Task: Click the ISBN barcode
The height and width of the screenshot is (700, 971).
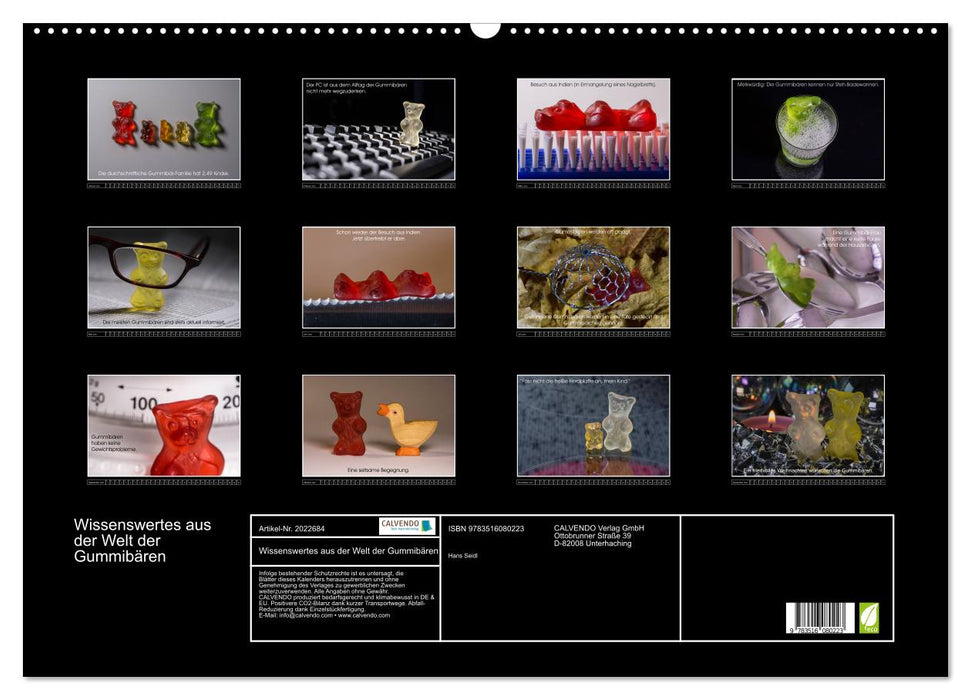Action: (x=819, y=619)
